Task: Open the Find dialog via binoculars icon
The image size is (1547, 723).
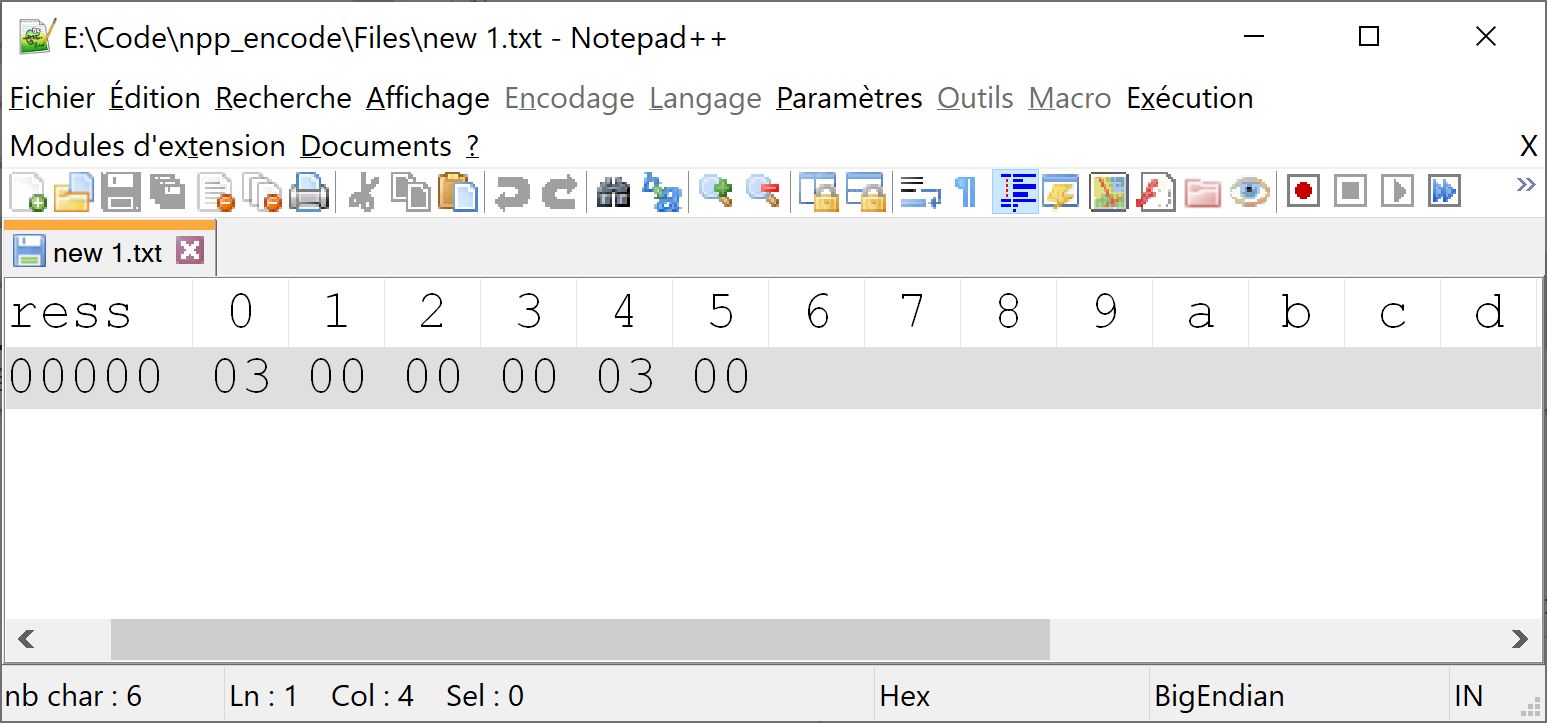Action: pos(615,192)
